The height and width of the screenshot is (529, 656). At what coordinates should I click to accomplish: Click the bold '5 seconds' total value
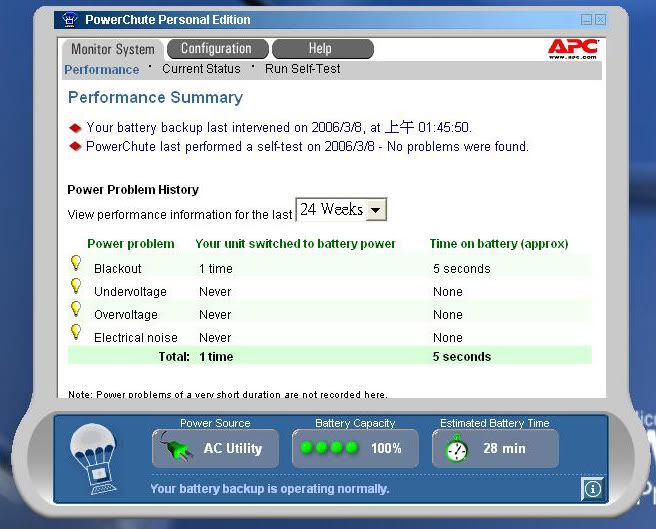(462, 357)
